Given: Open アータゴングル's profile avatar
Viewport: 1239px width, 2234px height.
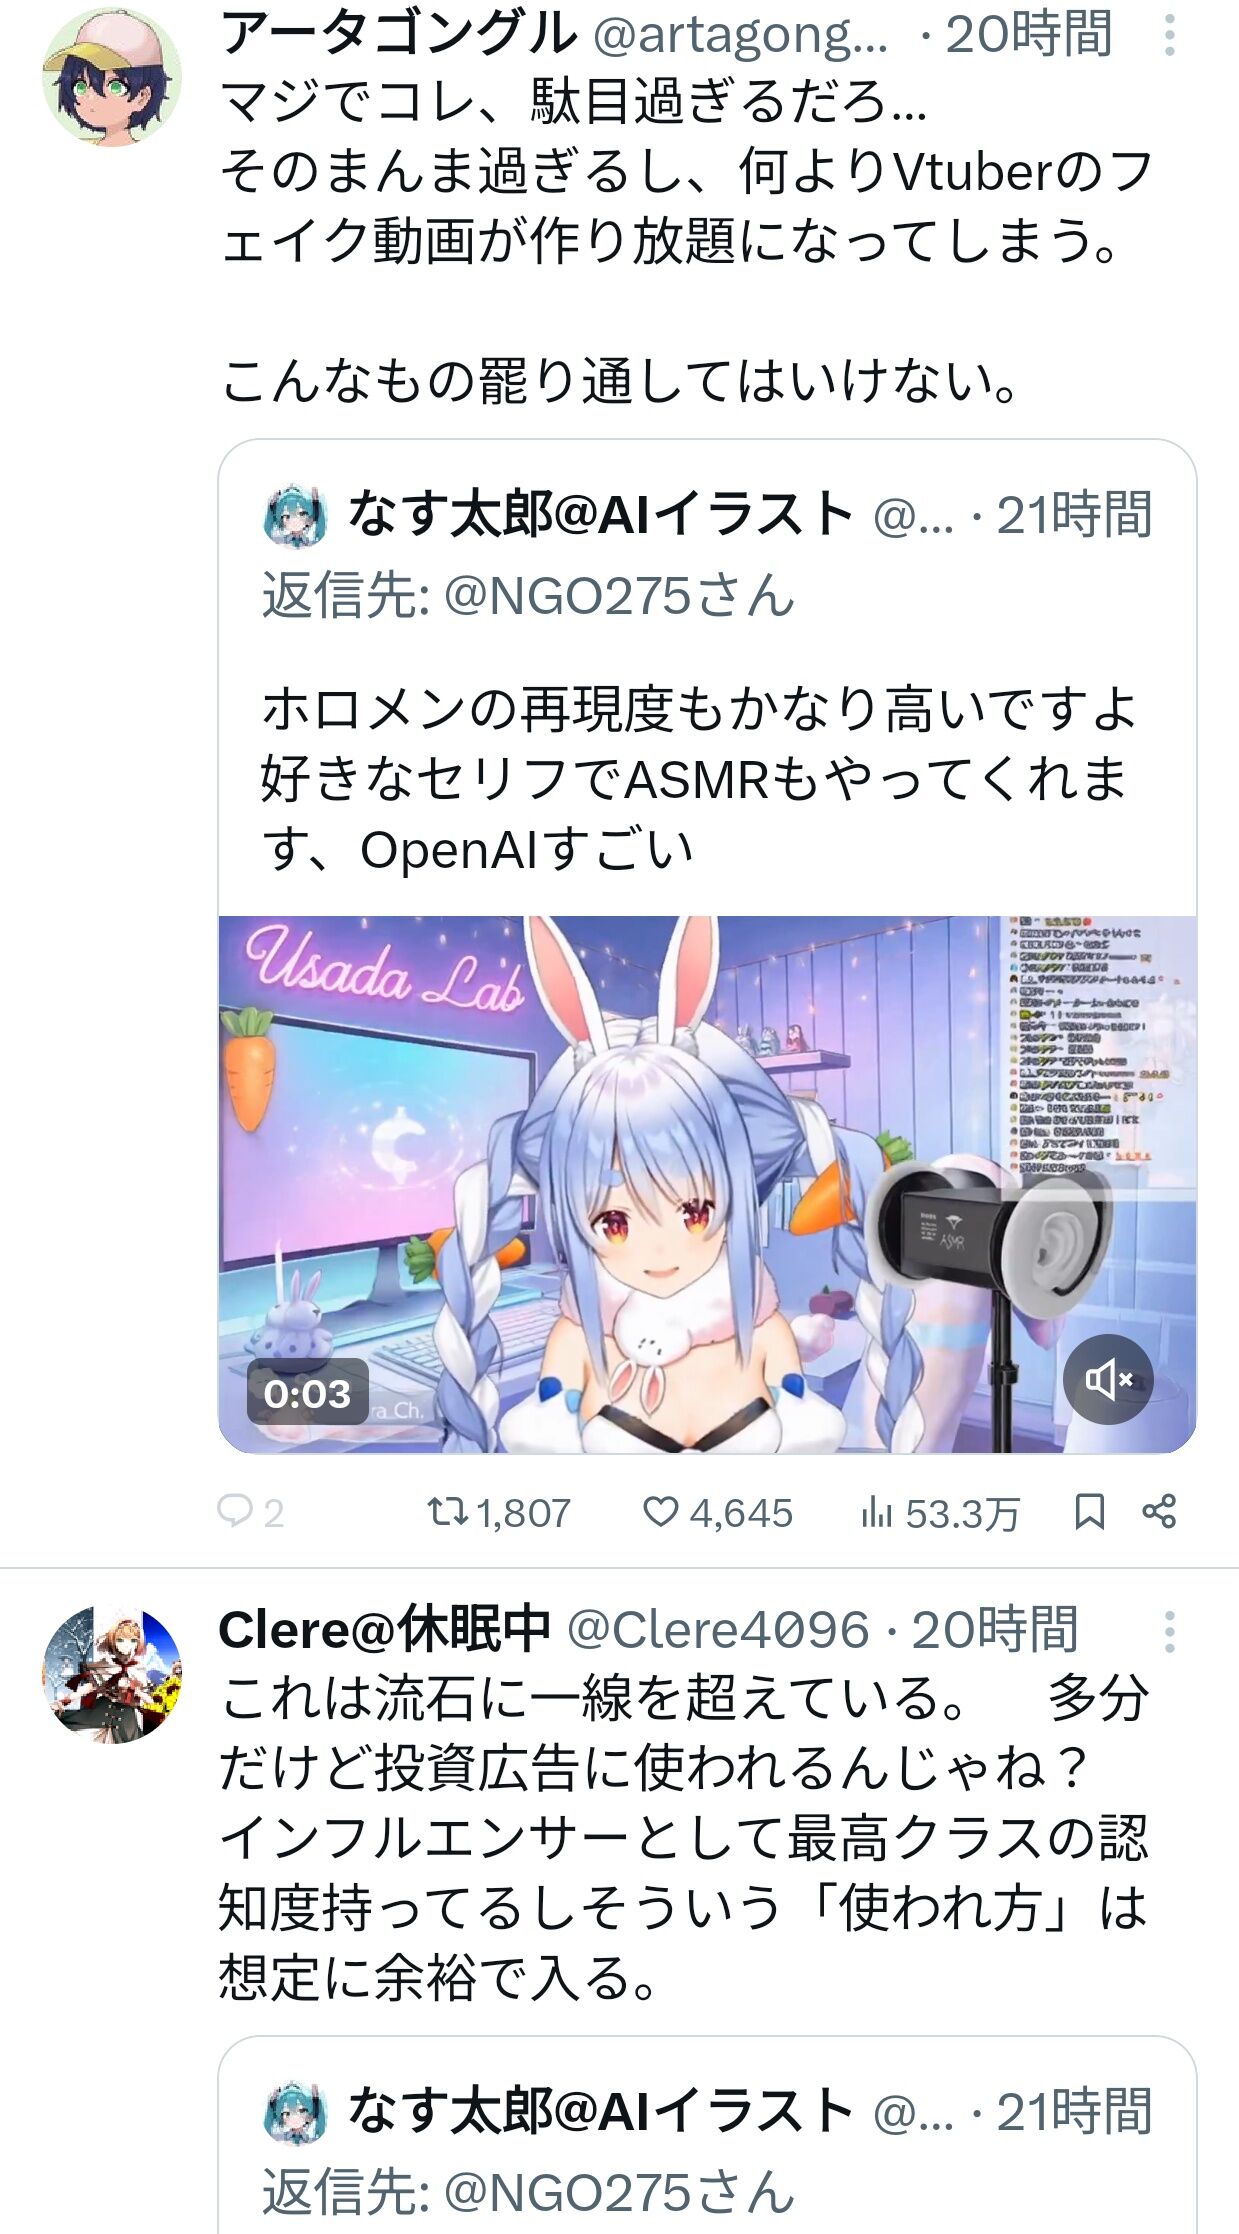Looking at the screenshot, I should point(112,77).
